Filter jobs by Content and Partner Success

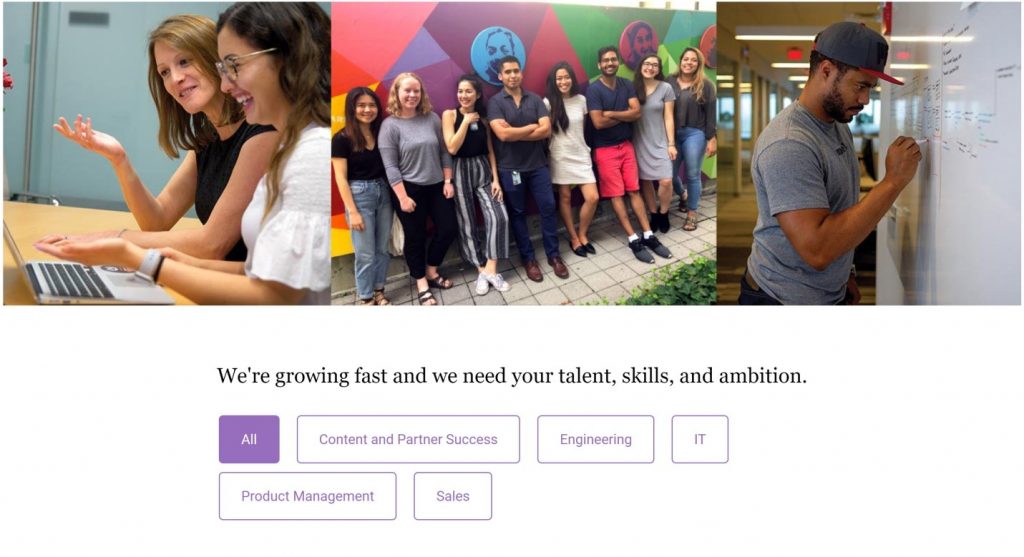408,439
